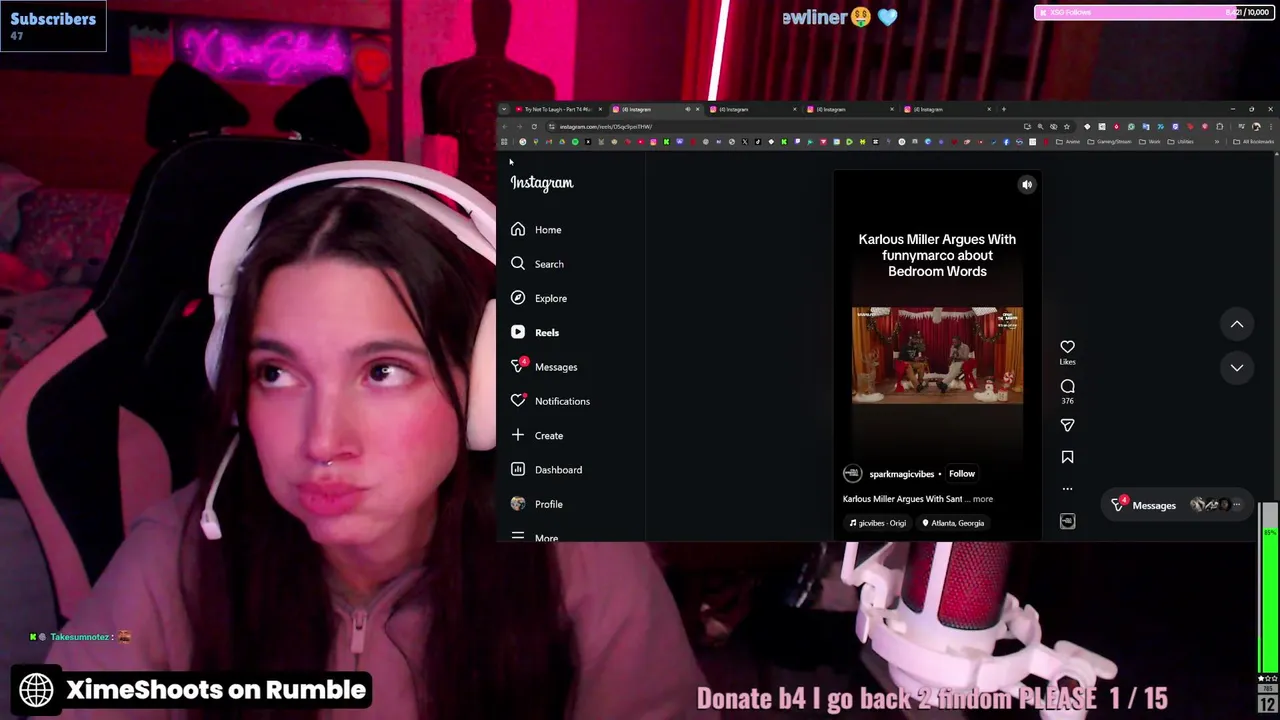The width and height of the screenshot is (1280, 720).
Task: Mute the active Instagram tab via its speaker icon
Action: pos(688,109)
